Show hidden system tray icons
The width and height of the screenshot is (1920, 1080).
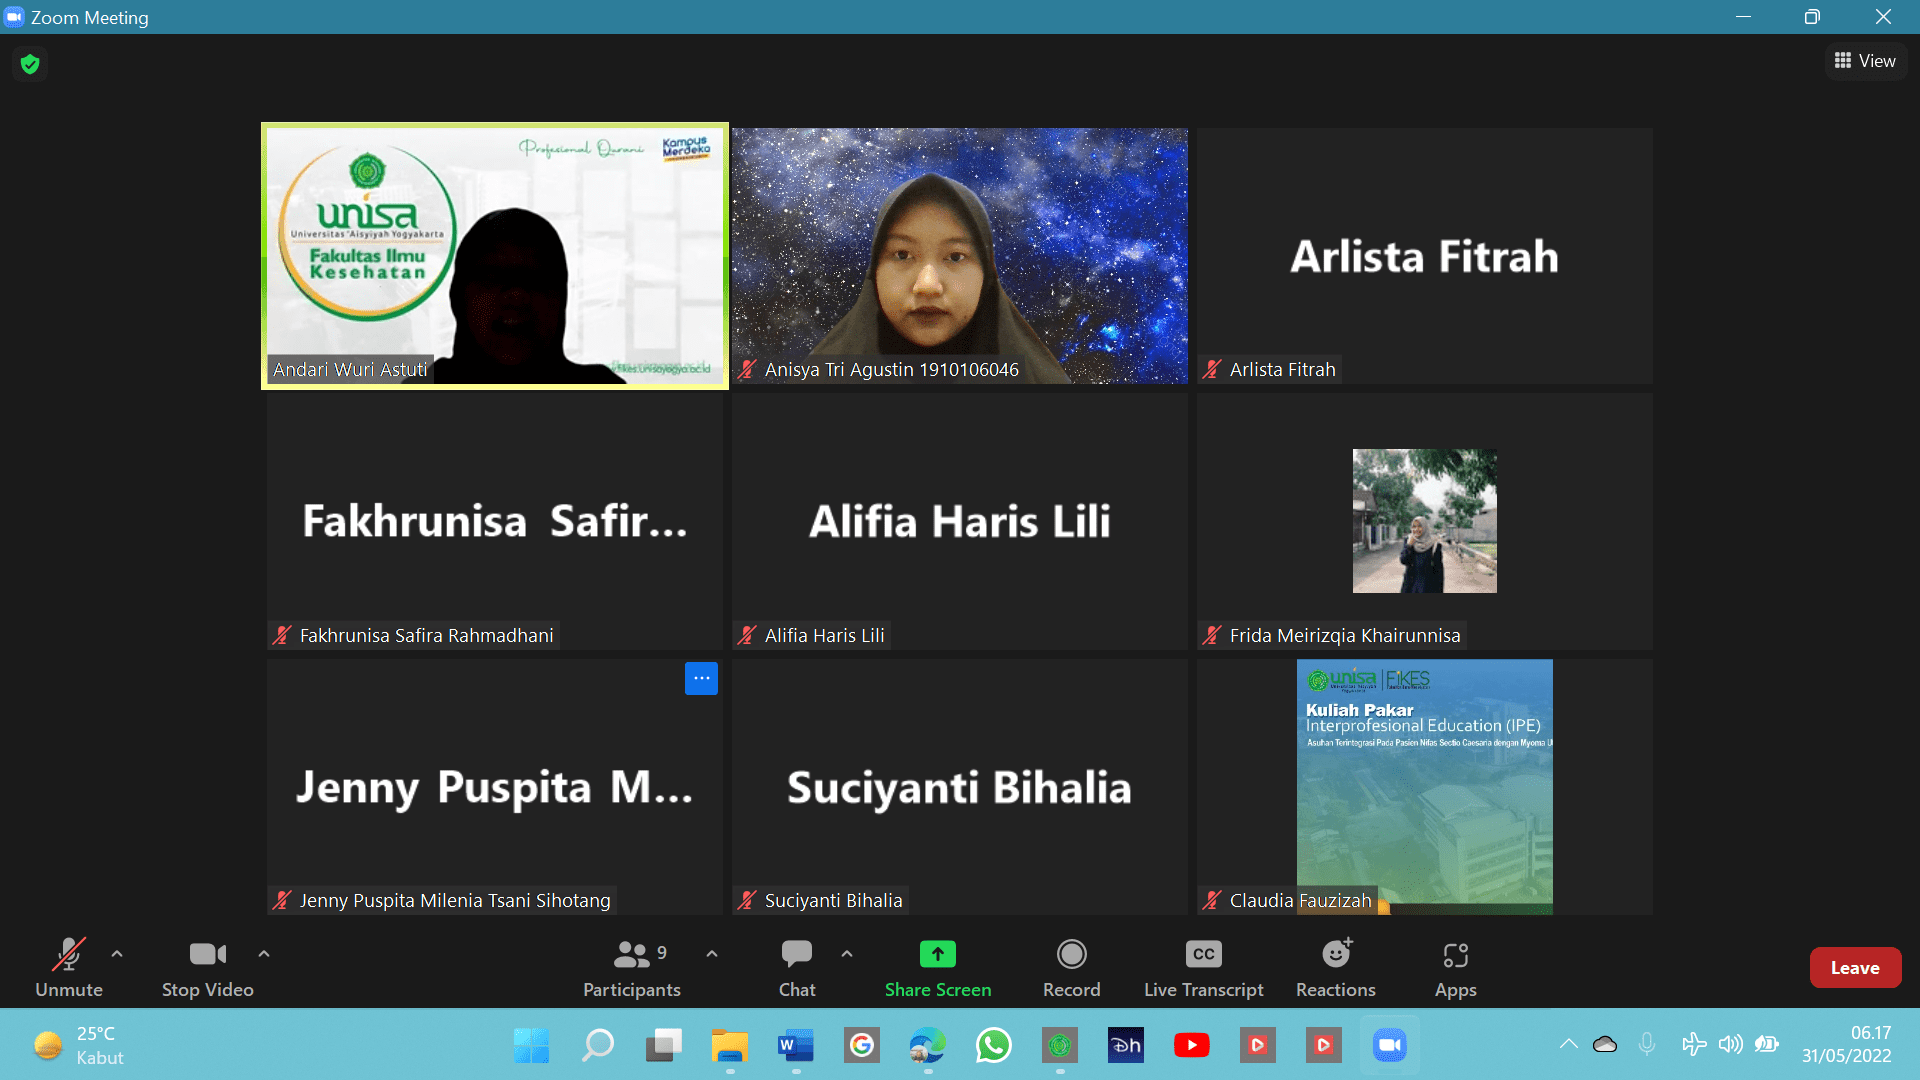pyautogui.click(x=1568, y=1044)
